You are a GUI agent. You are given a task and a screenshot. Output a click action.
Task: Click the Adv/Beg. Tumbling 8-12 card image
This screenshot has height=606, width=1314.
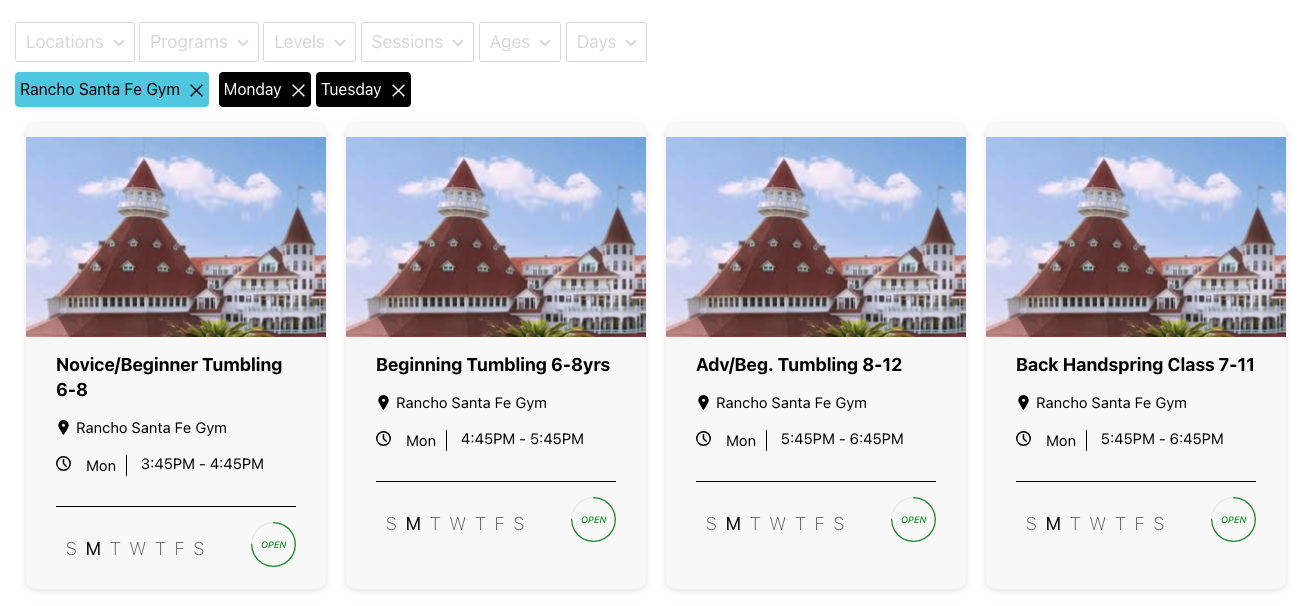[815, 237]
